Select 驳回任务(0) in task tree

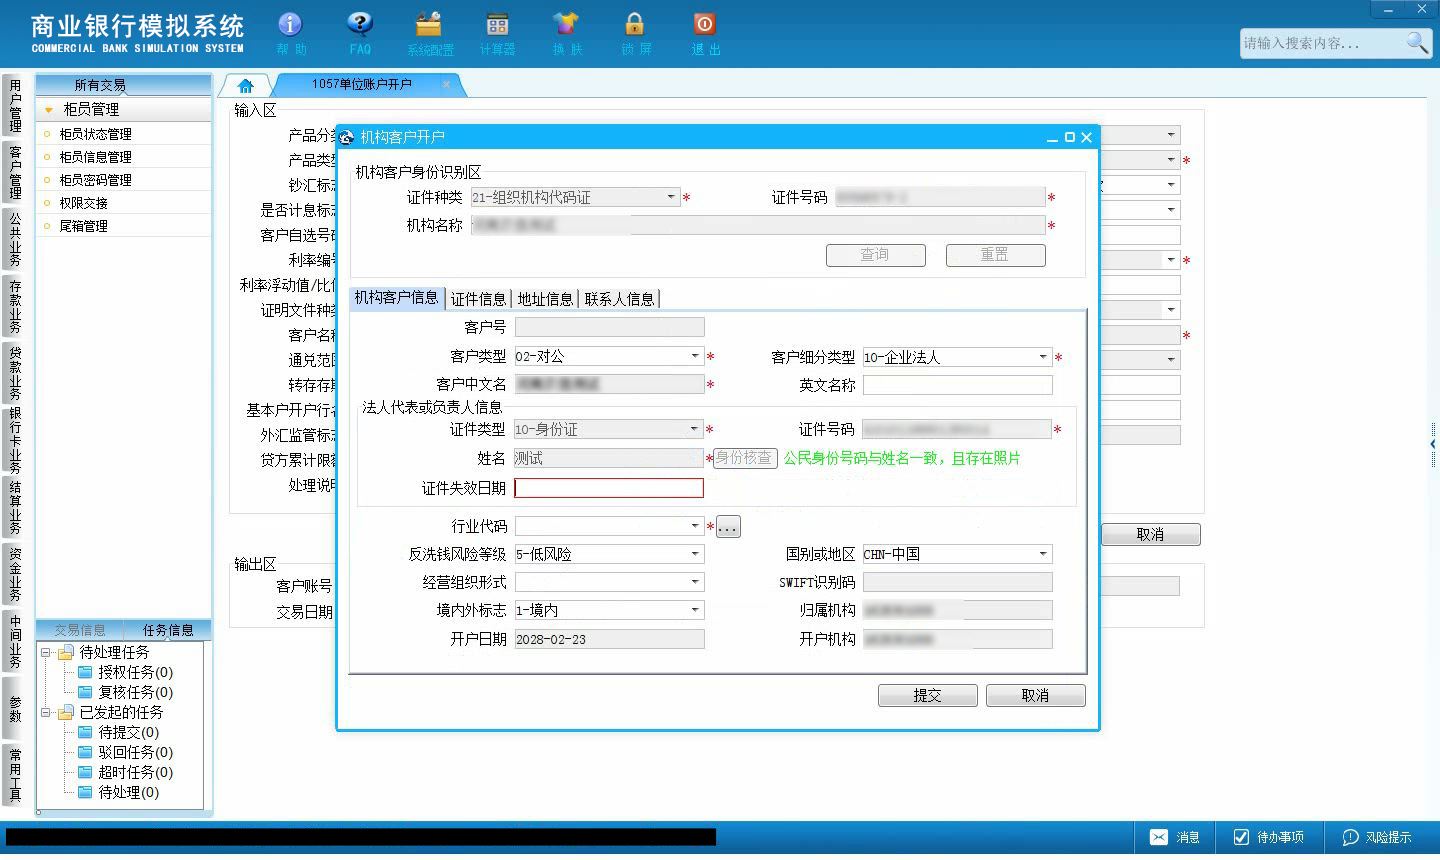(x=135, y=752)
